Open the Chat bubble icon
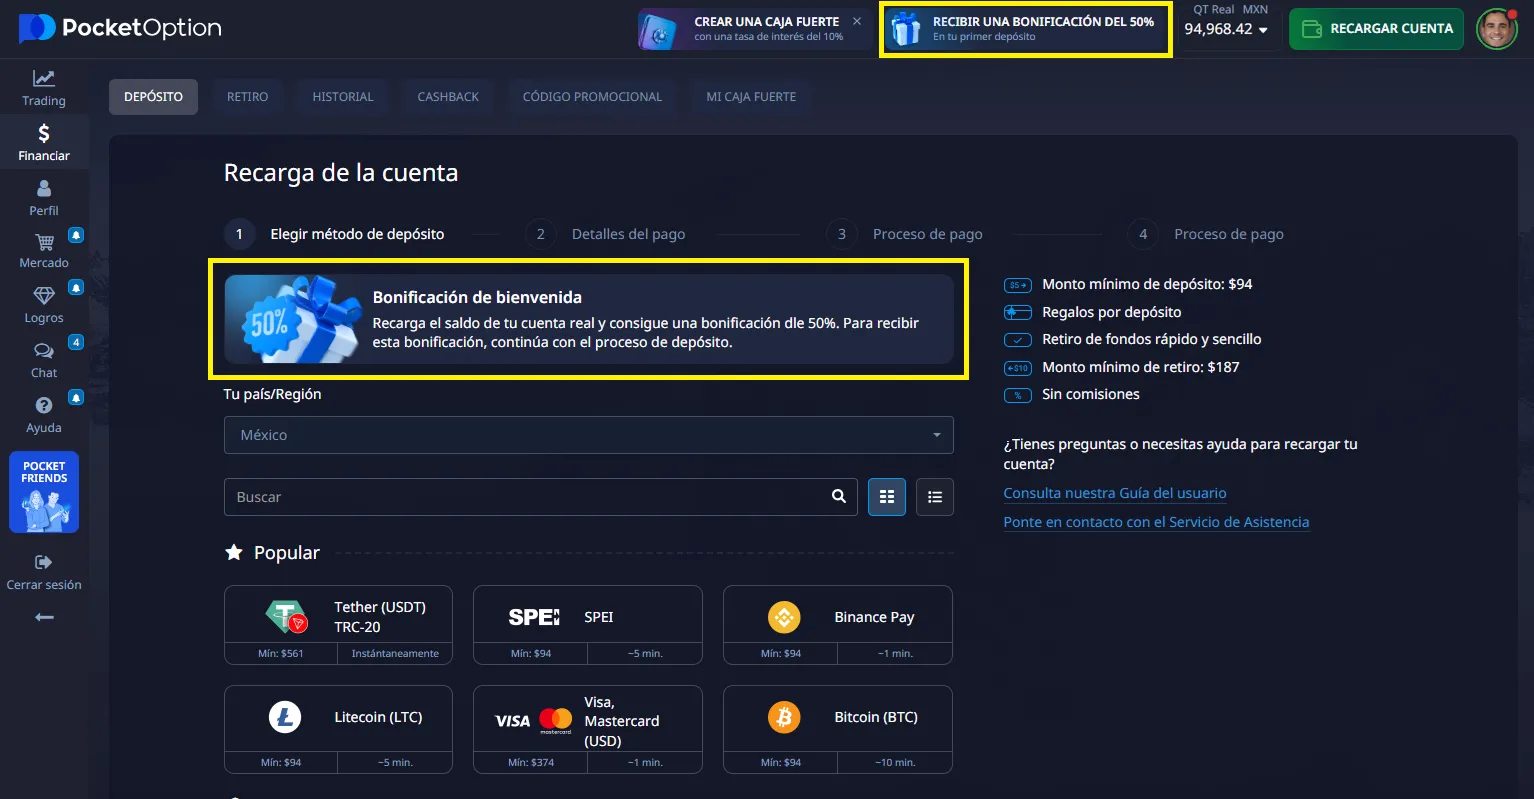The width and height of the screenshot is (1534, 799). [44, 351]
